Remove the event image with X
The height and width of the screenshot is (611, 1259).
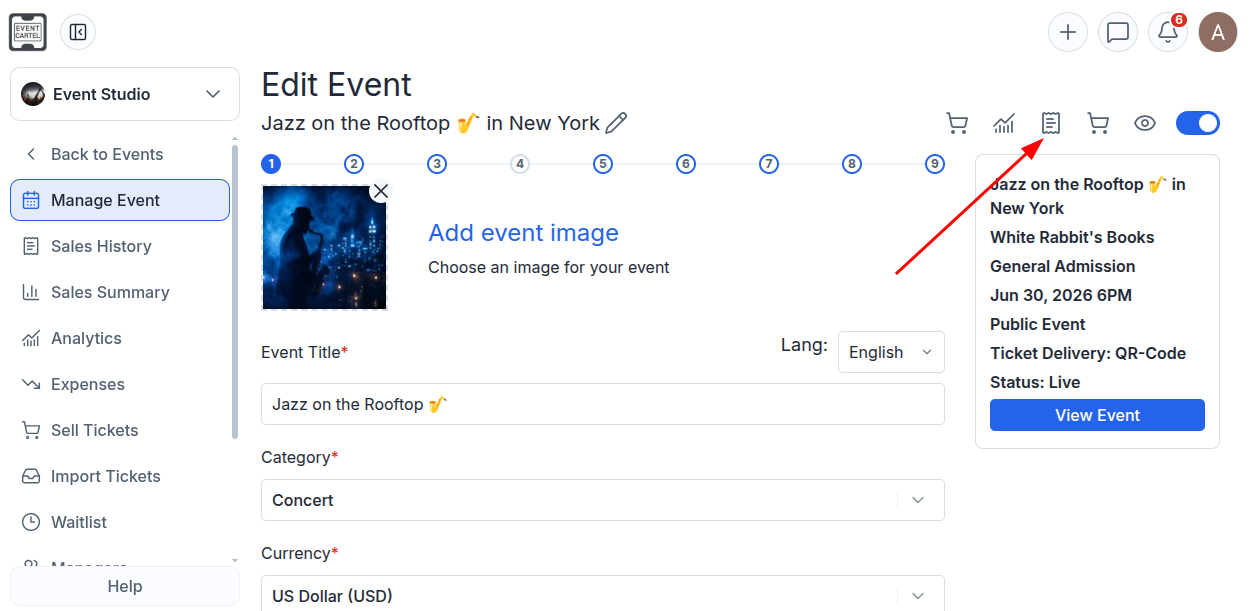(x=380, y=191)
